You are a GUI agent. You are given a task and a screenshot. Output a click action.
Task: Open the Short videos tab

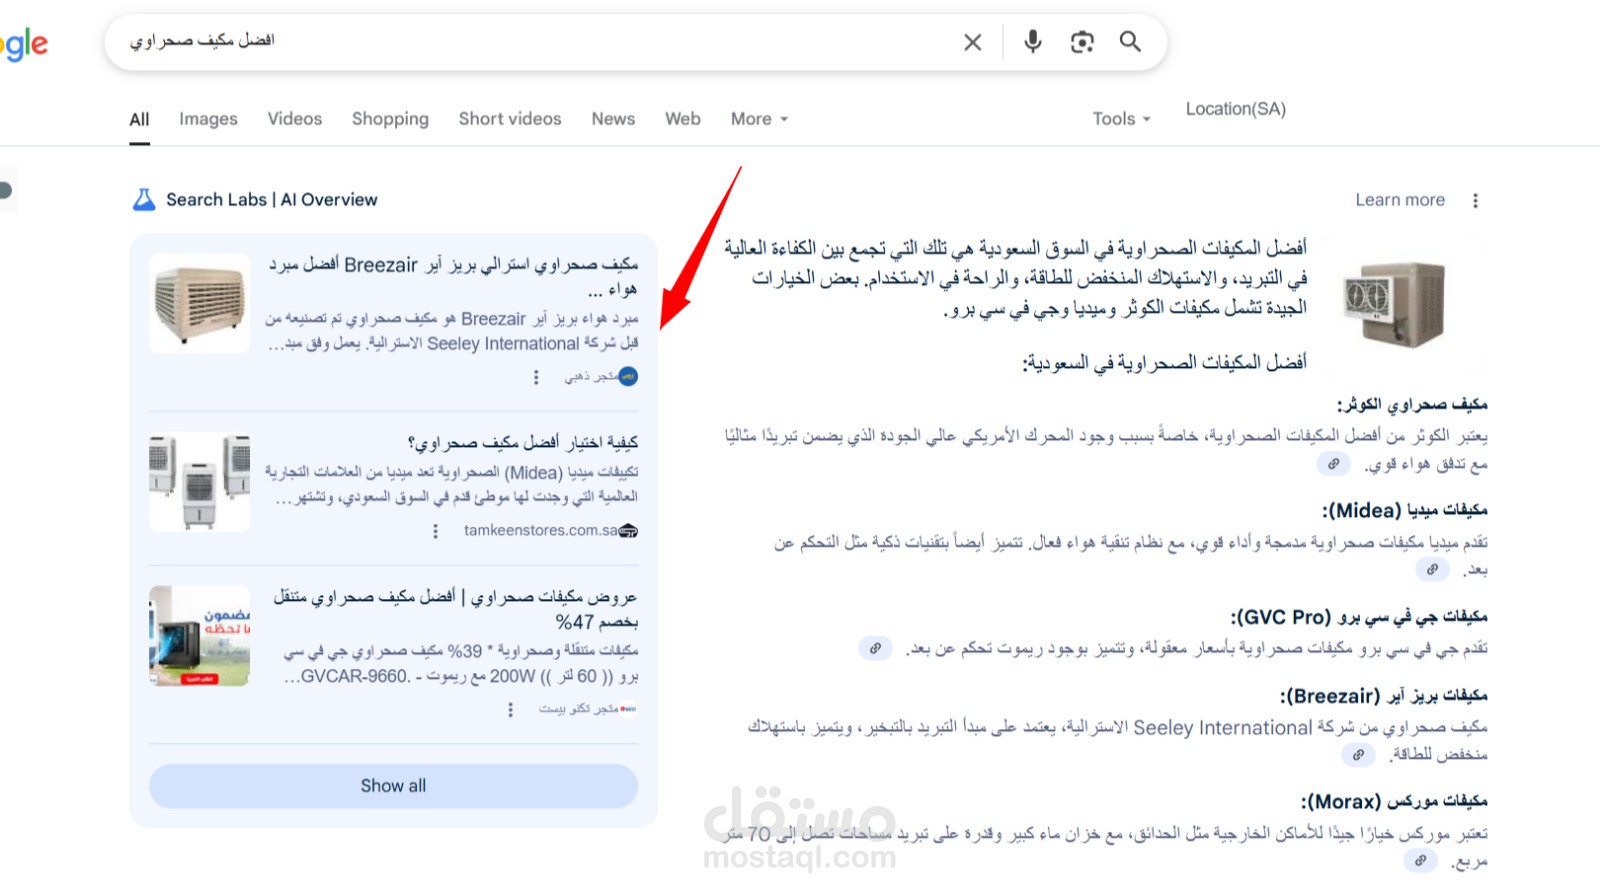(510, 118)
